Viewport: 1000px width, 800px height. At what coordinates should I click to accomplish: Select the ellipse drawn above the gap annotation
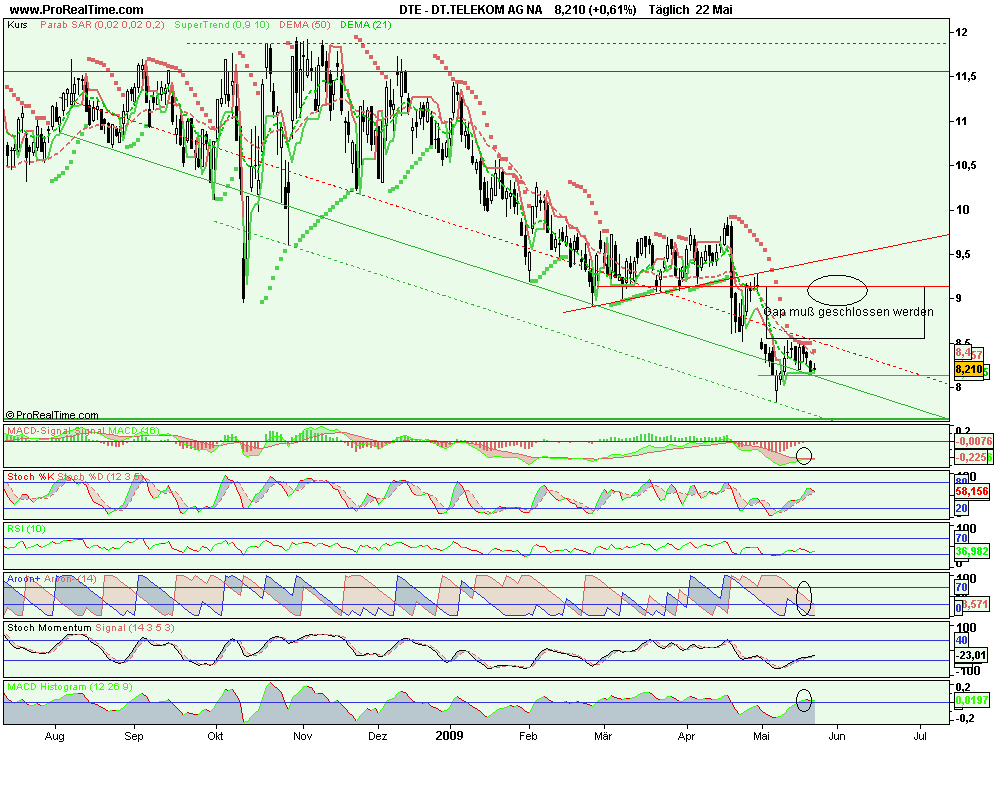tap(836, 290)
